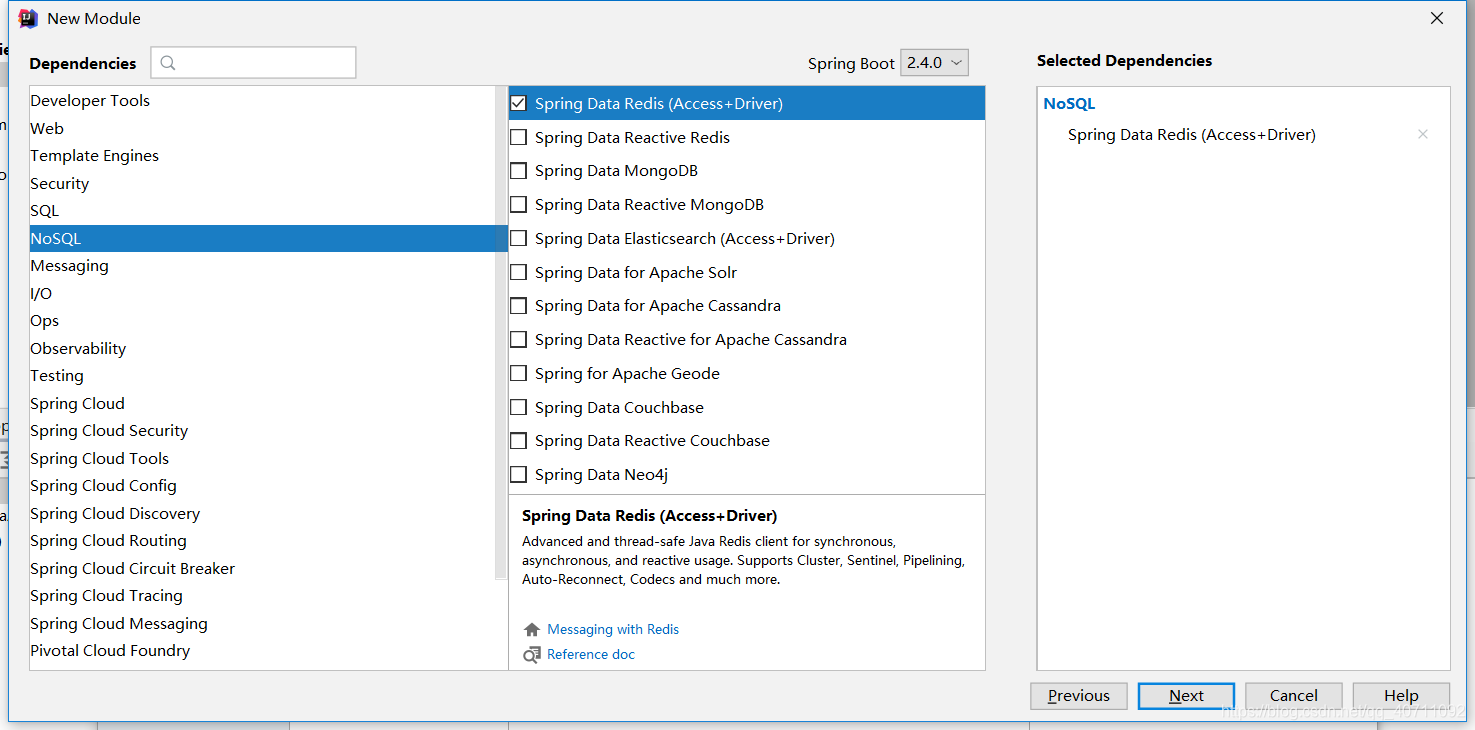Enable Spring Data MongoDB checkbox
Image resolution: width=1475 pixels, height=730 pixels.
point(518,171)
